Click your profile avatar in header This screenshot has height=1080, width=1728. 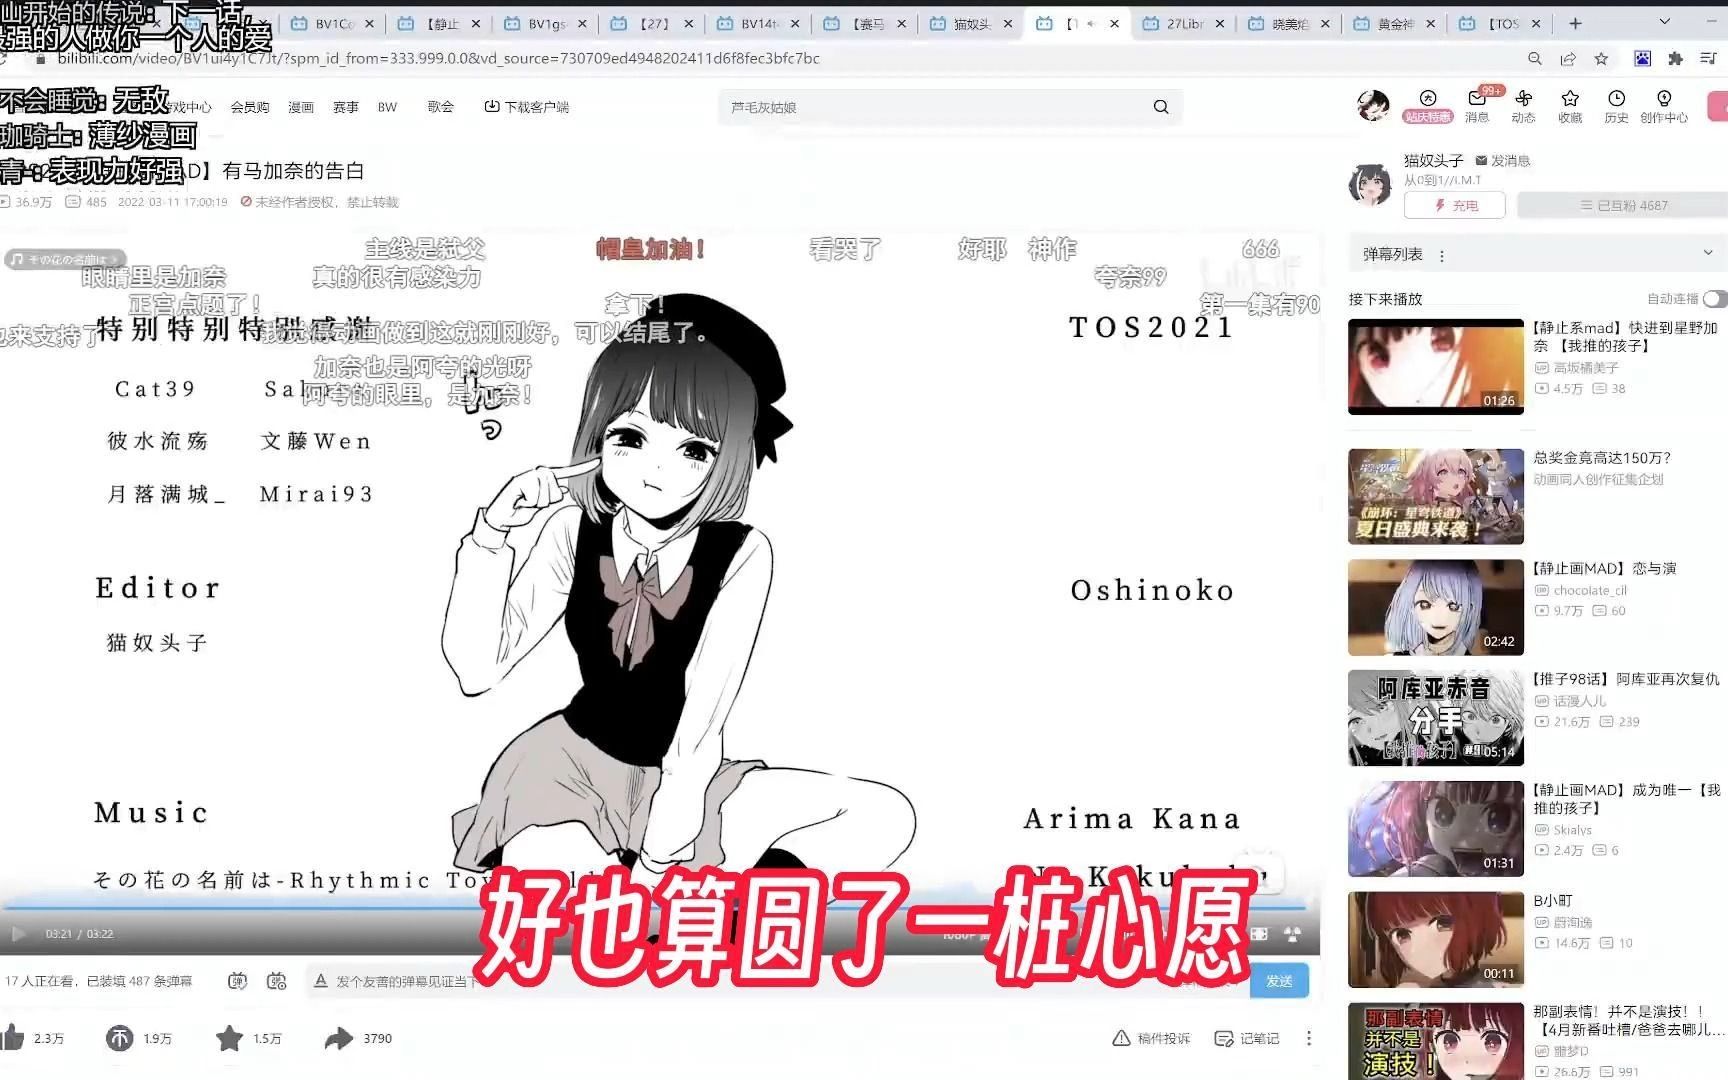click(1374, 104)
